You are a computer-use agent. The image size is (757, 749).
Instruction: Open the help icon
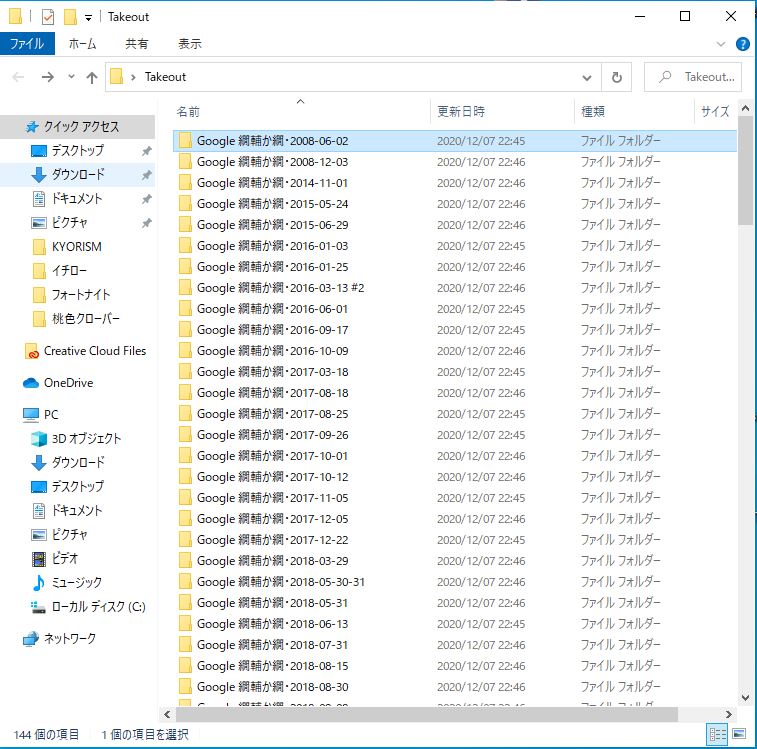pyautogui.click(x=743, y=44)
